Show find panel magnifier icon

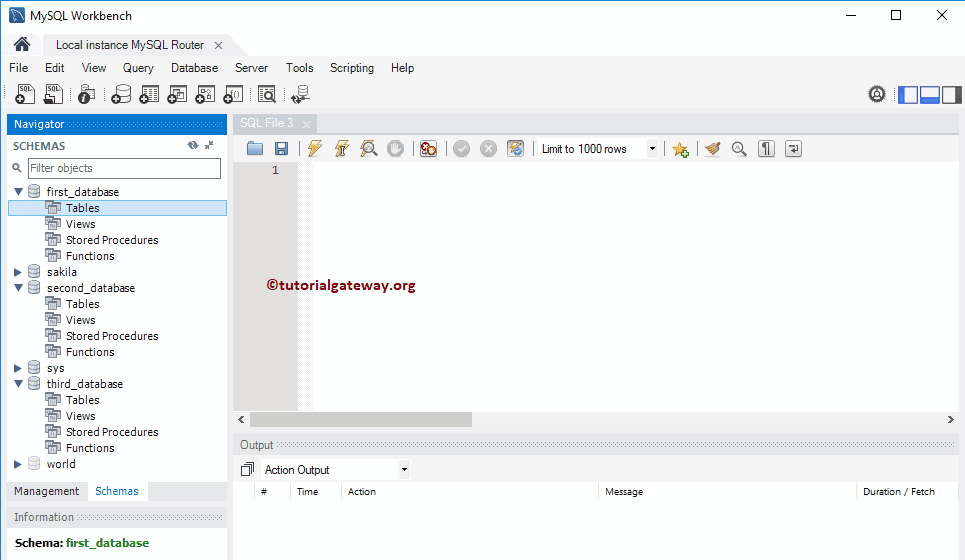click(x=739, y=148)
